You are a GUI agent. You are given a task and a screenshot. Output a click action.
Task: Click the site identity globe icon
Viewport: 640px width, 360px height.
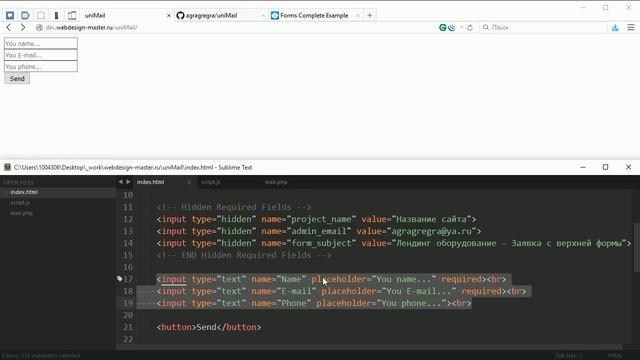39,27
